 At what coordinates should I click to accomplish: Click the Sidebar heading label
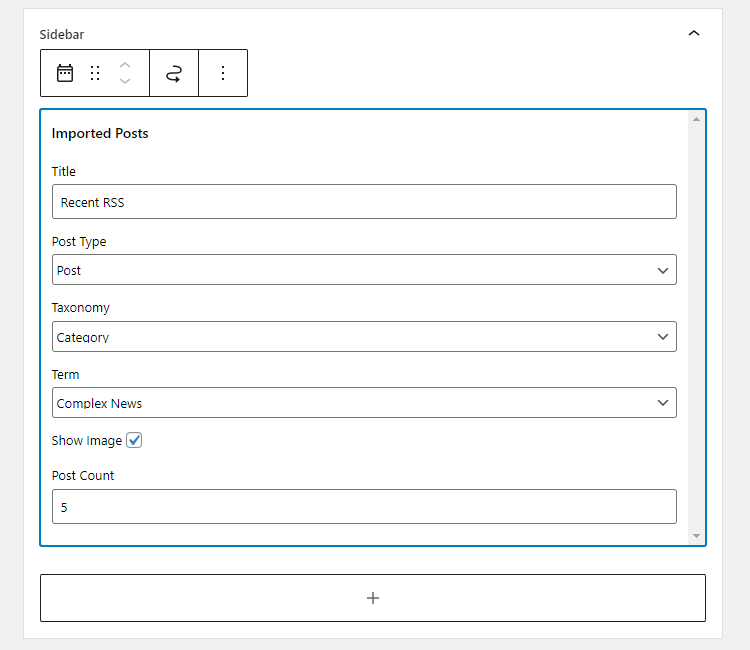coord(62,34)
